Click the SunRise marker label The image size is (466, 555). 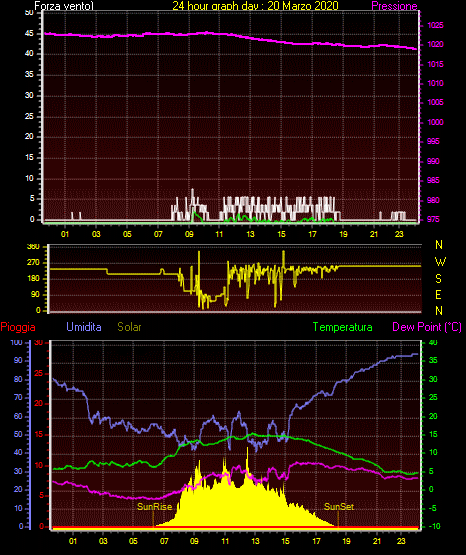point(154,507)
